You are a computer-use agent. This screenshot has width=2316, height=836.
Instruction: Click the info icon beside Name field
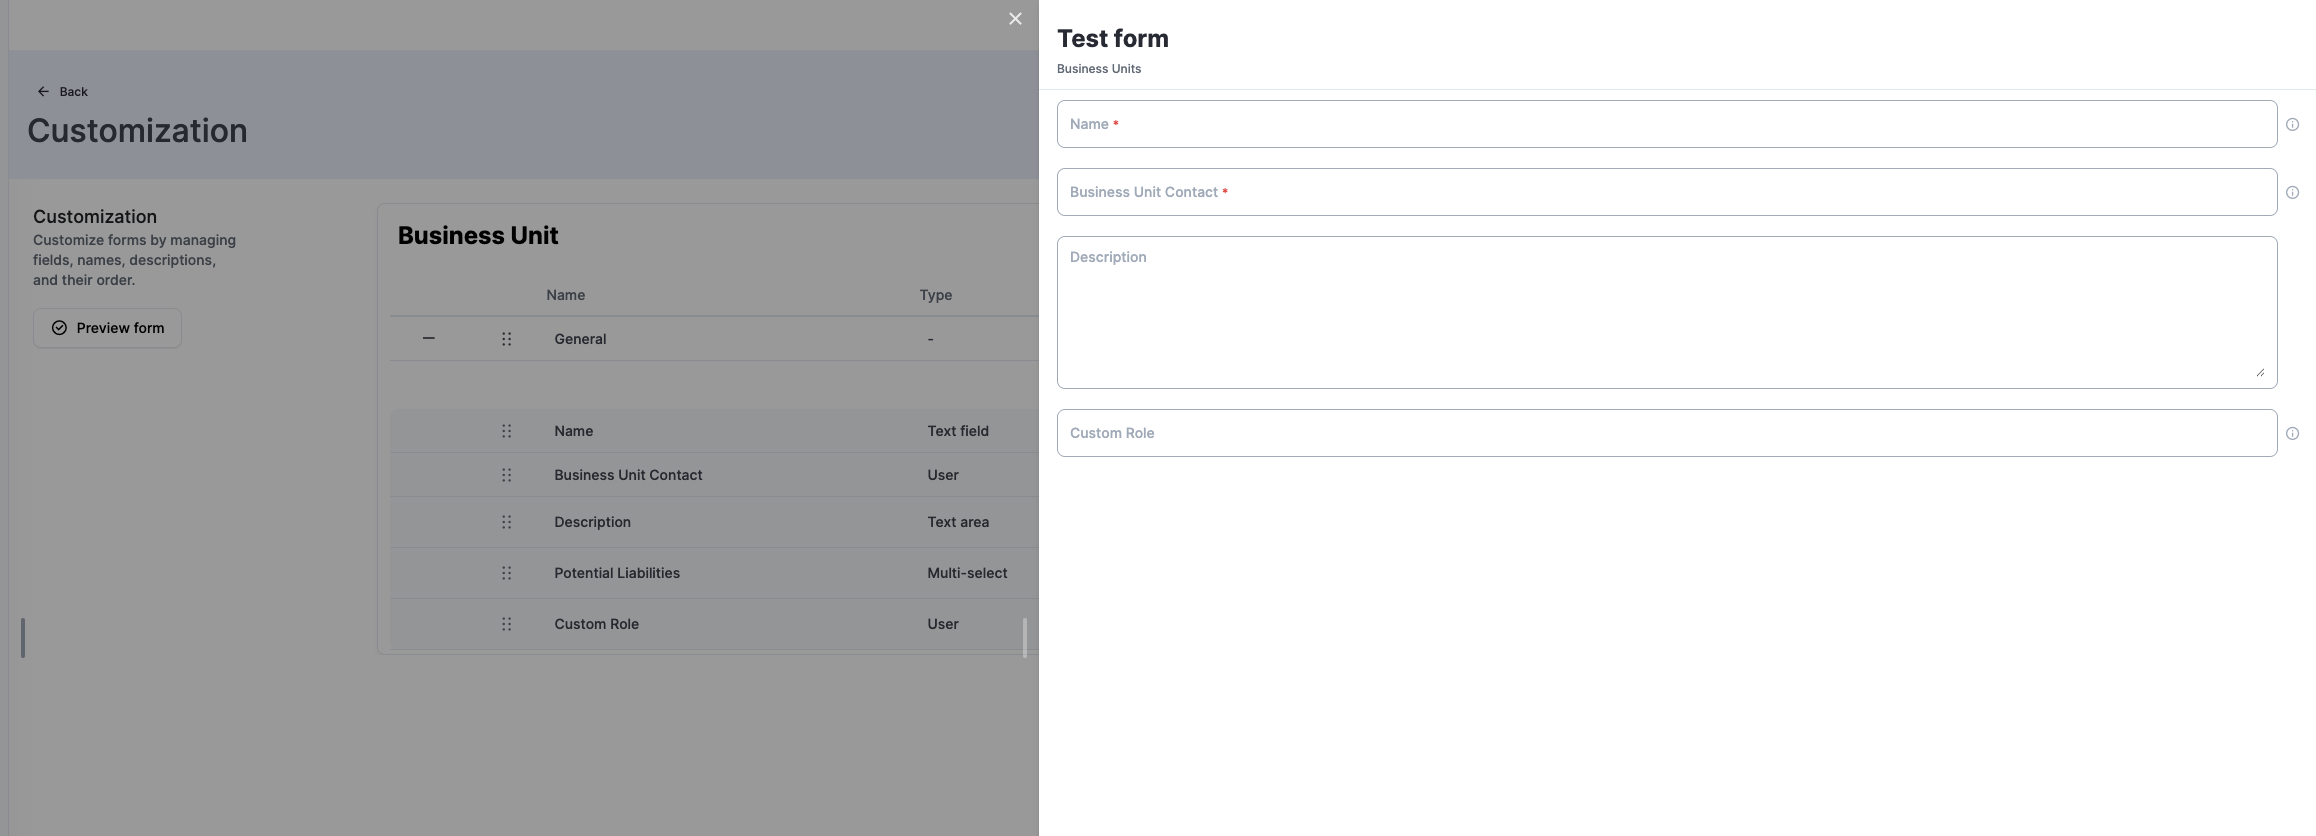2292,125
